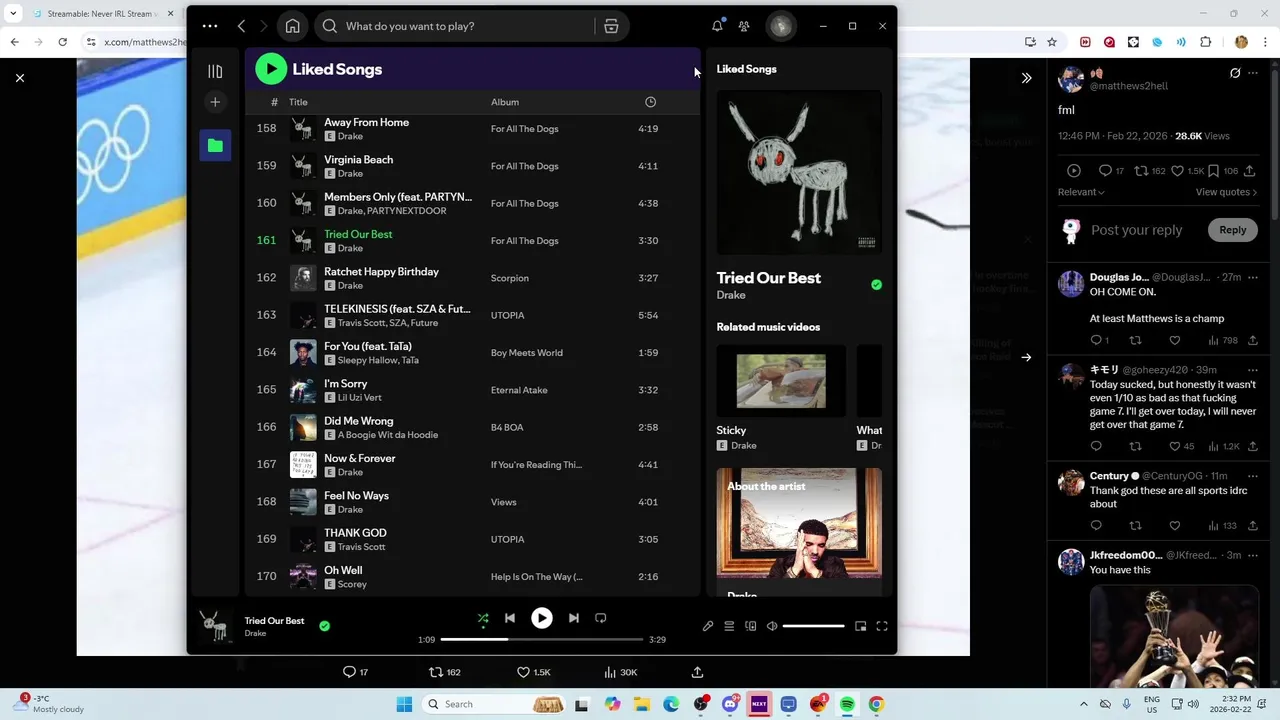Open more options on Douglas Jo reply
The image size is (1280, 720).
[x=1253, y=277]
